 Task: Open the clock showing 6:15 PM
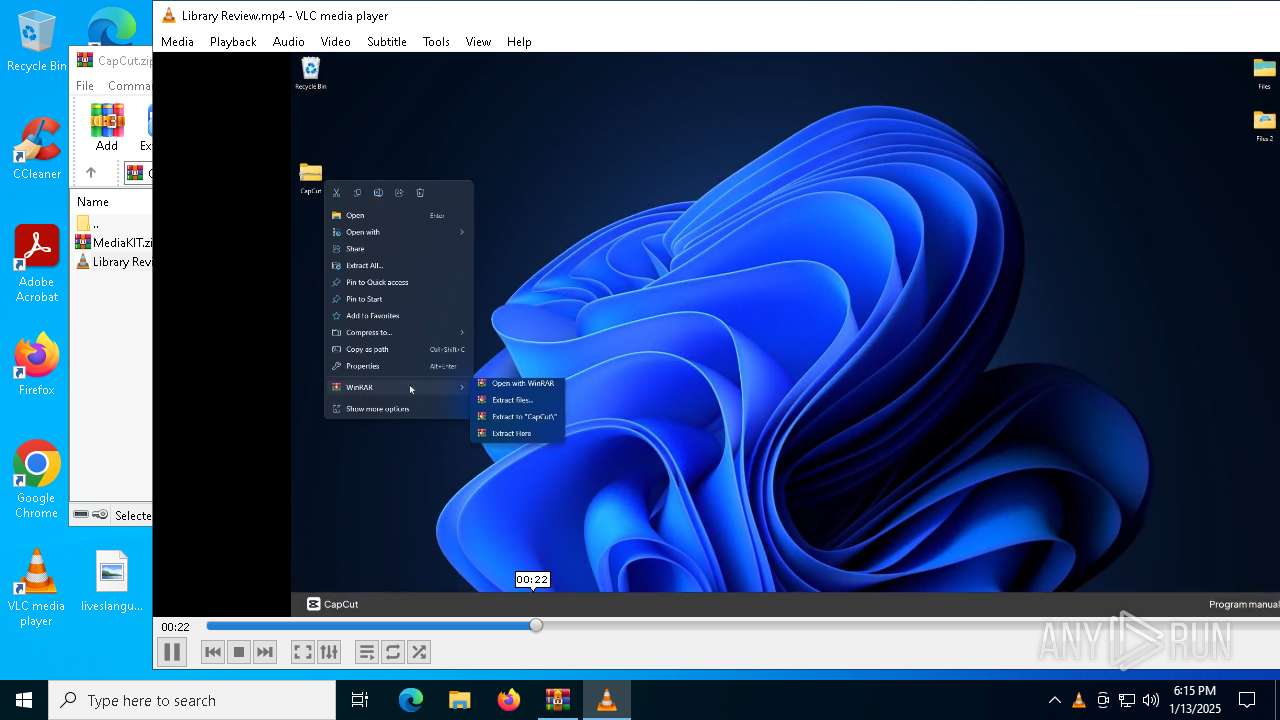coord(1195,700)
